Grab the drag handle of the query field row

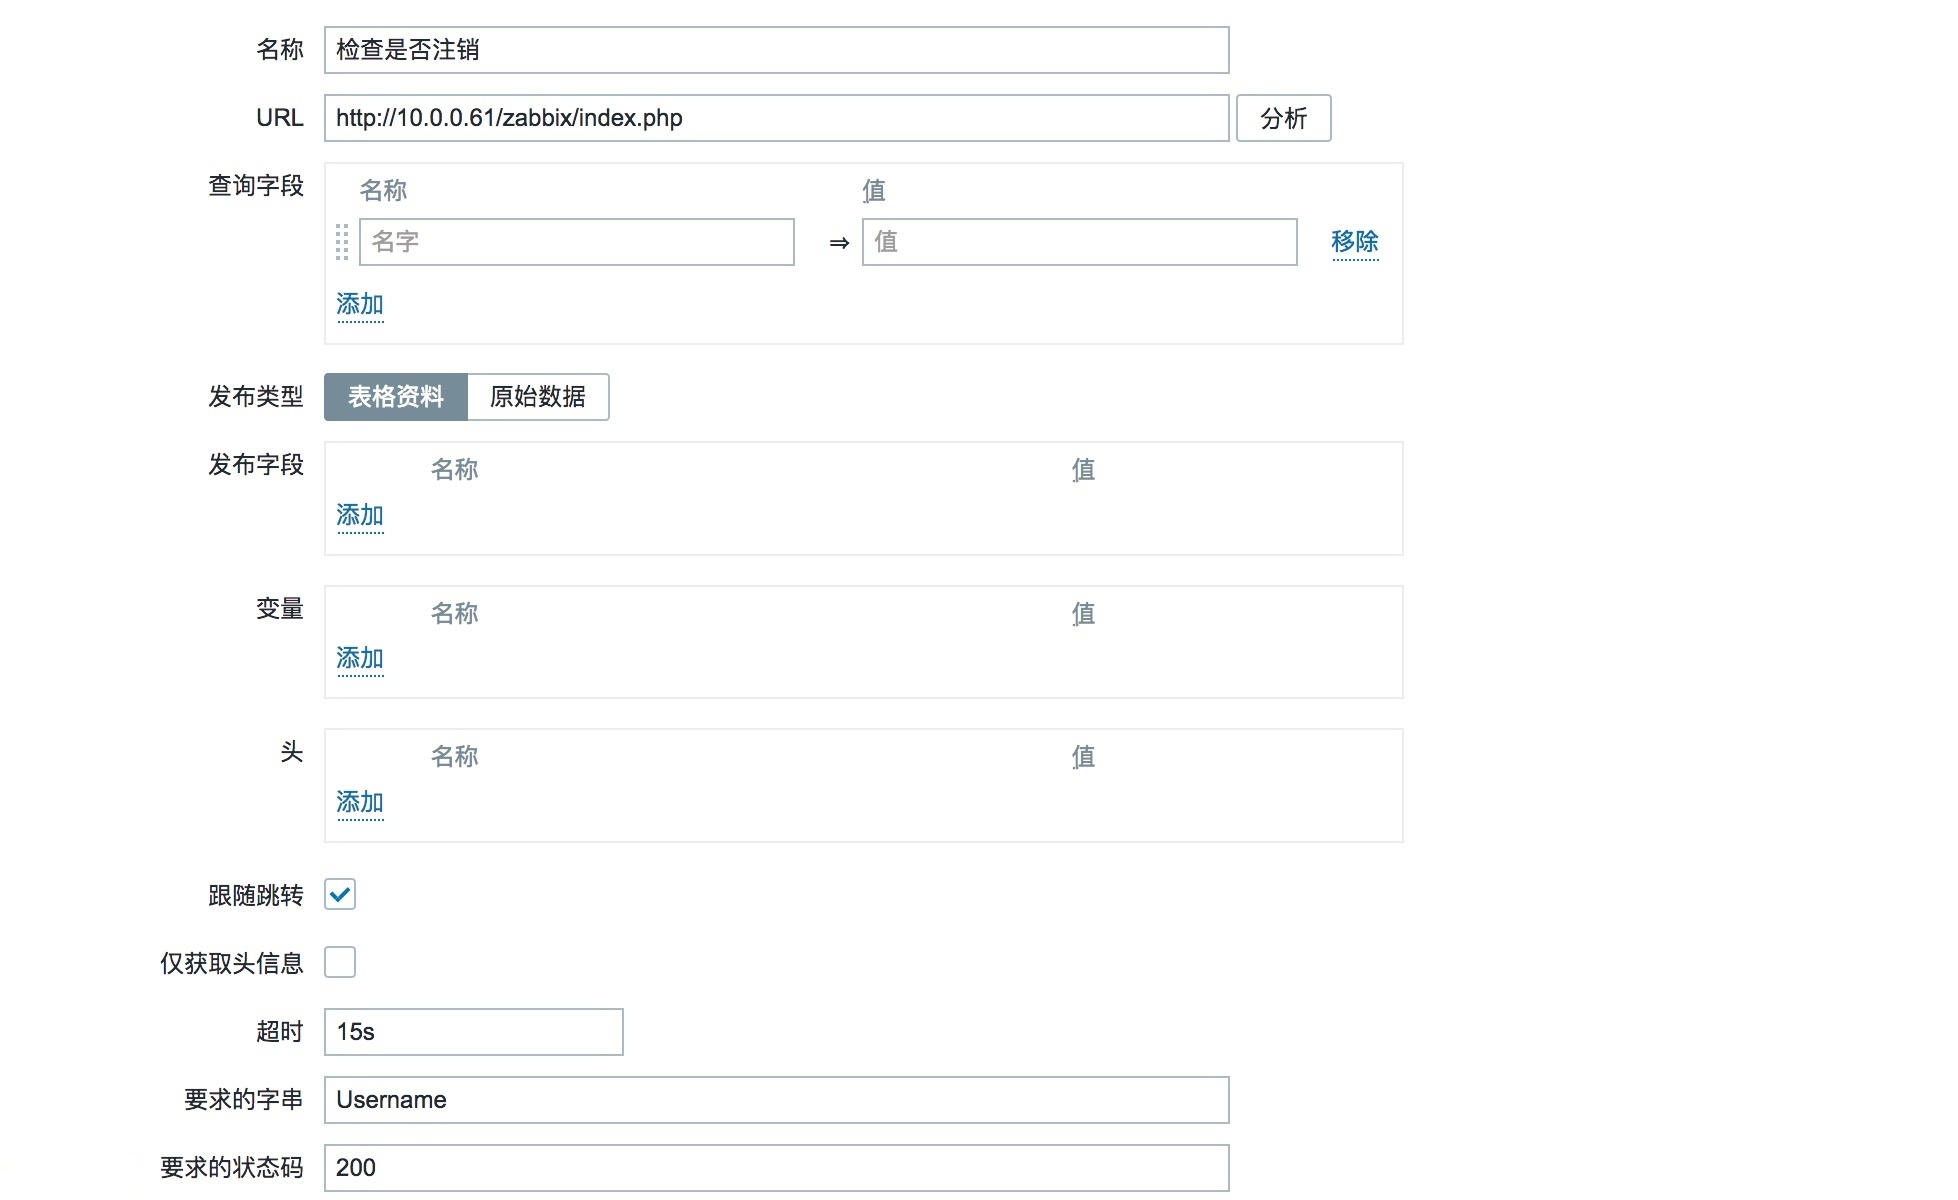342,242
